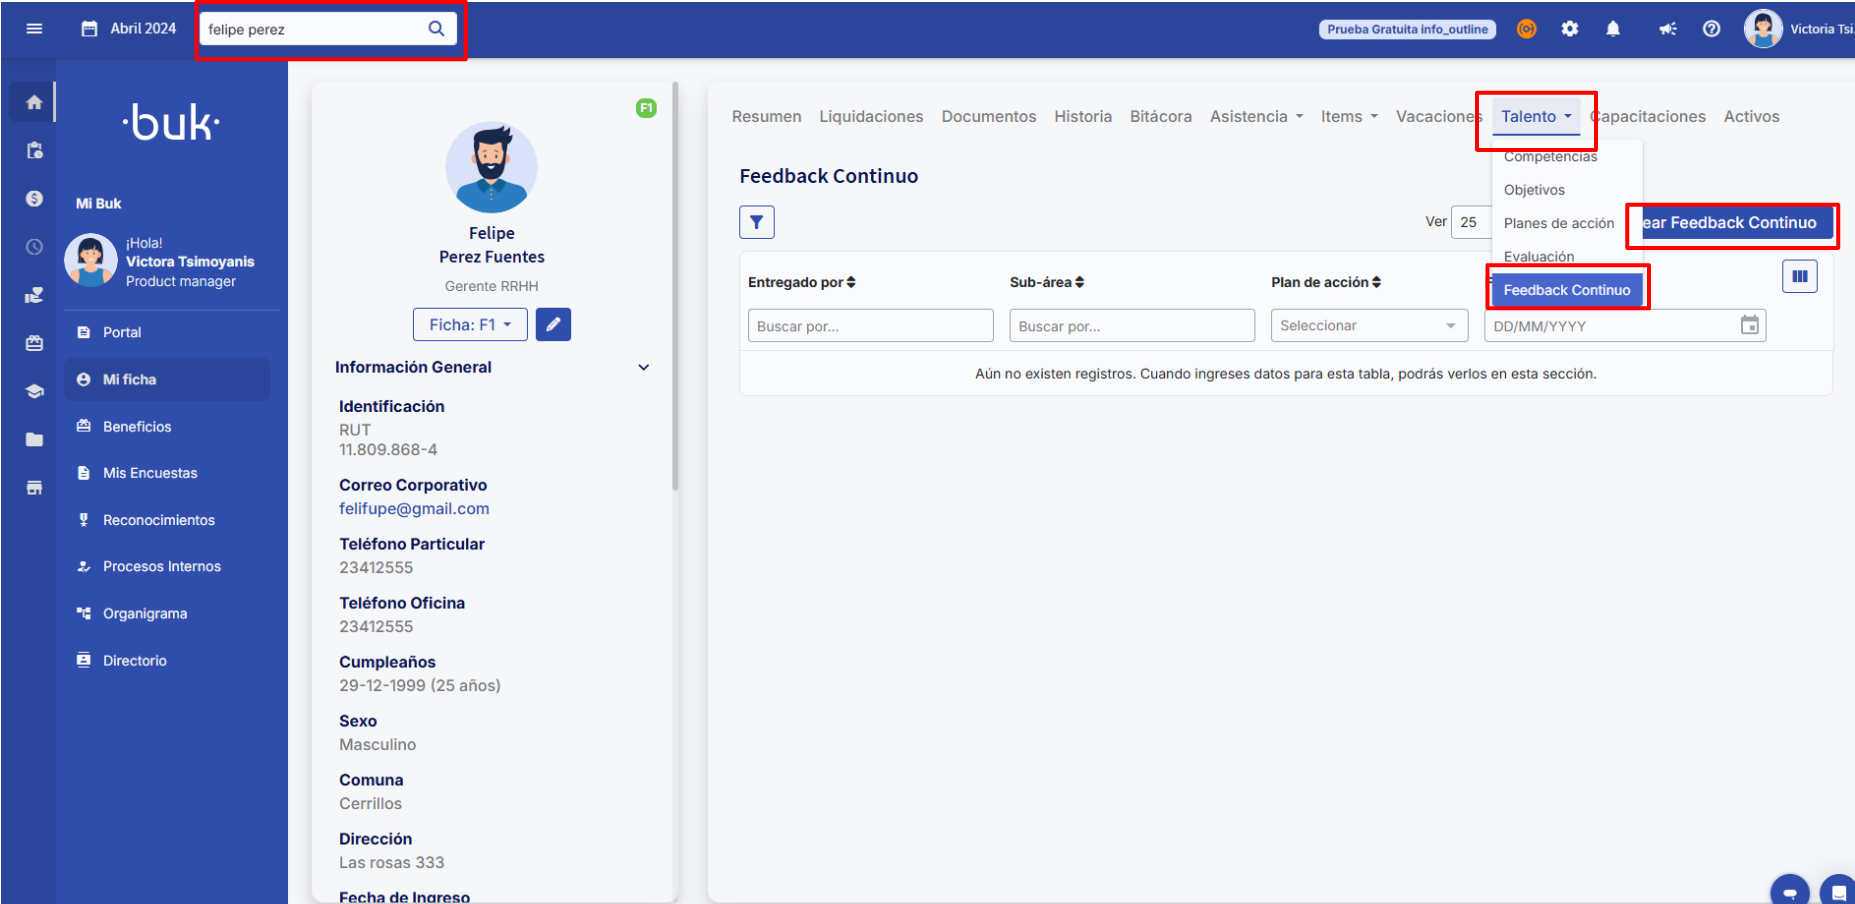Image resolution: width=1855 pixels, height=904 pixels.
Task: Click the store icon in left rail
Action: (34, 488)
